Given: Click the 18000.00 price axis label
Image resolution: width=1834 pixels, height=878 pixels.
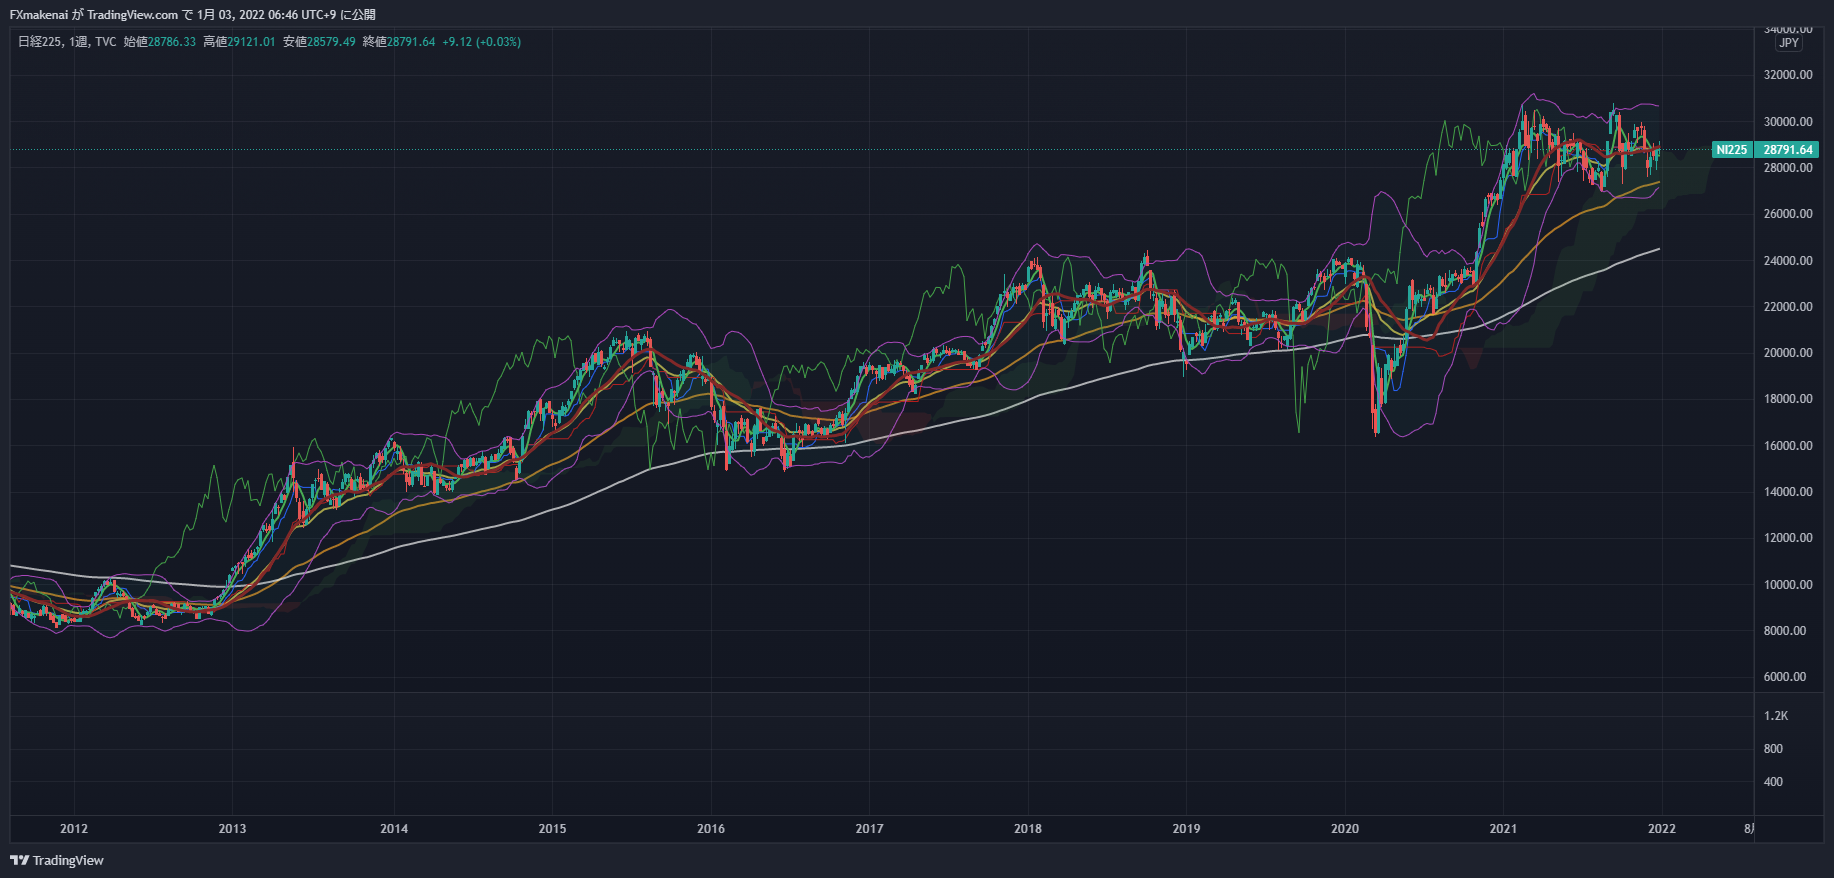Looking at the screenshot, I should pyautogui.click(x=1788, y=399).
